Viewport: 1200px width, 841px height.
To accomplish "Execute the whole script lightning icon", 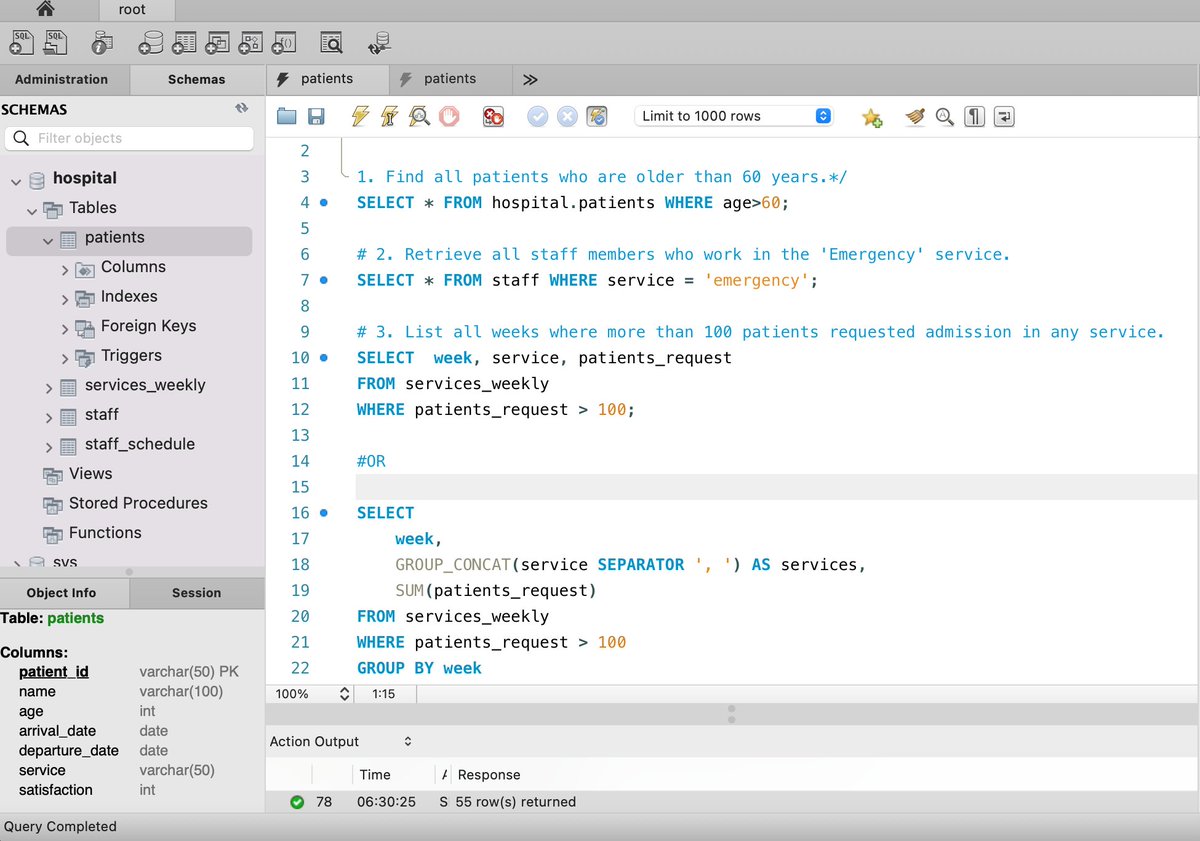I will pyautogui.click(x=360, y=116).
